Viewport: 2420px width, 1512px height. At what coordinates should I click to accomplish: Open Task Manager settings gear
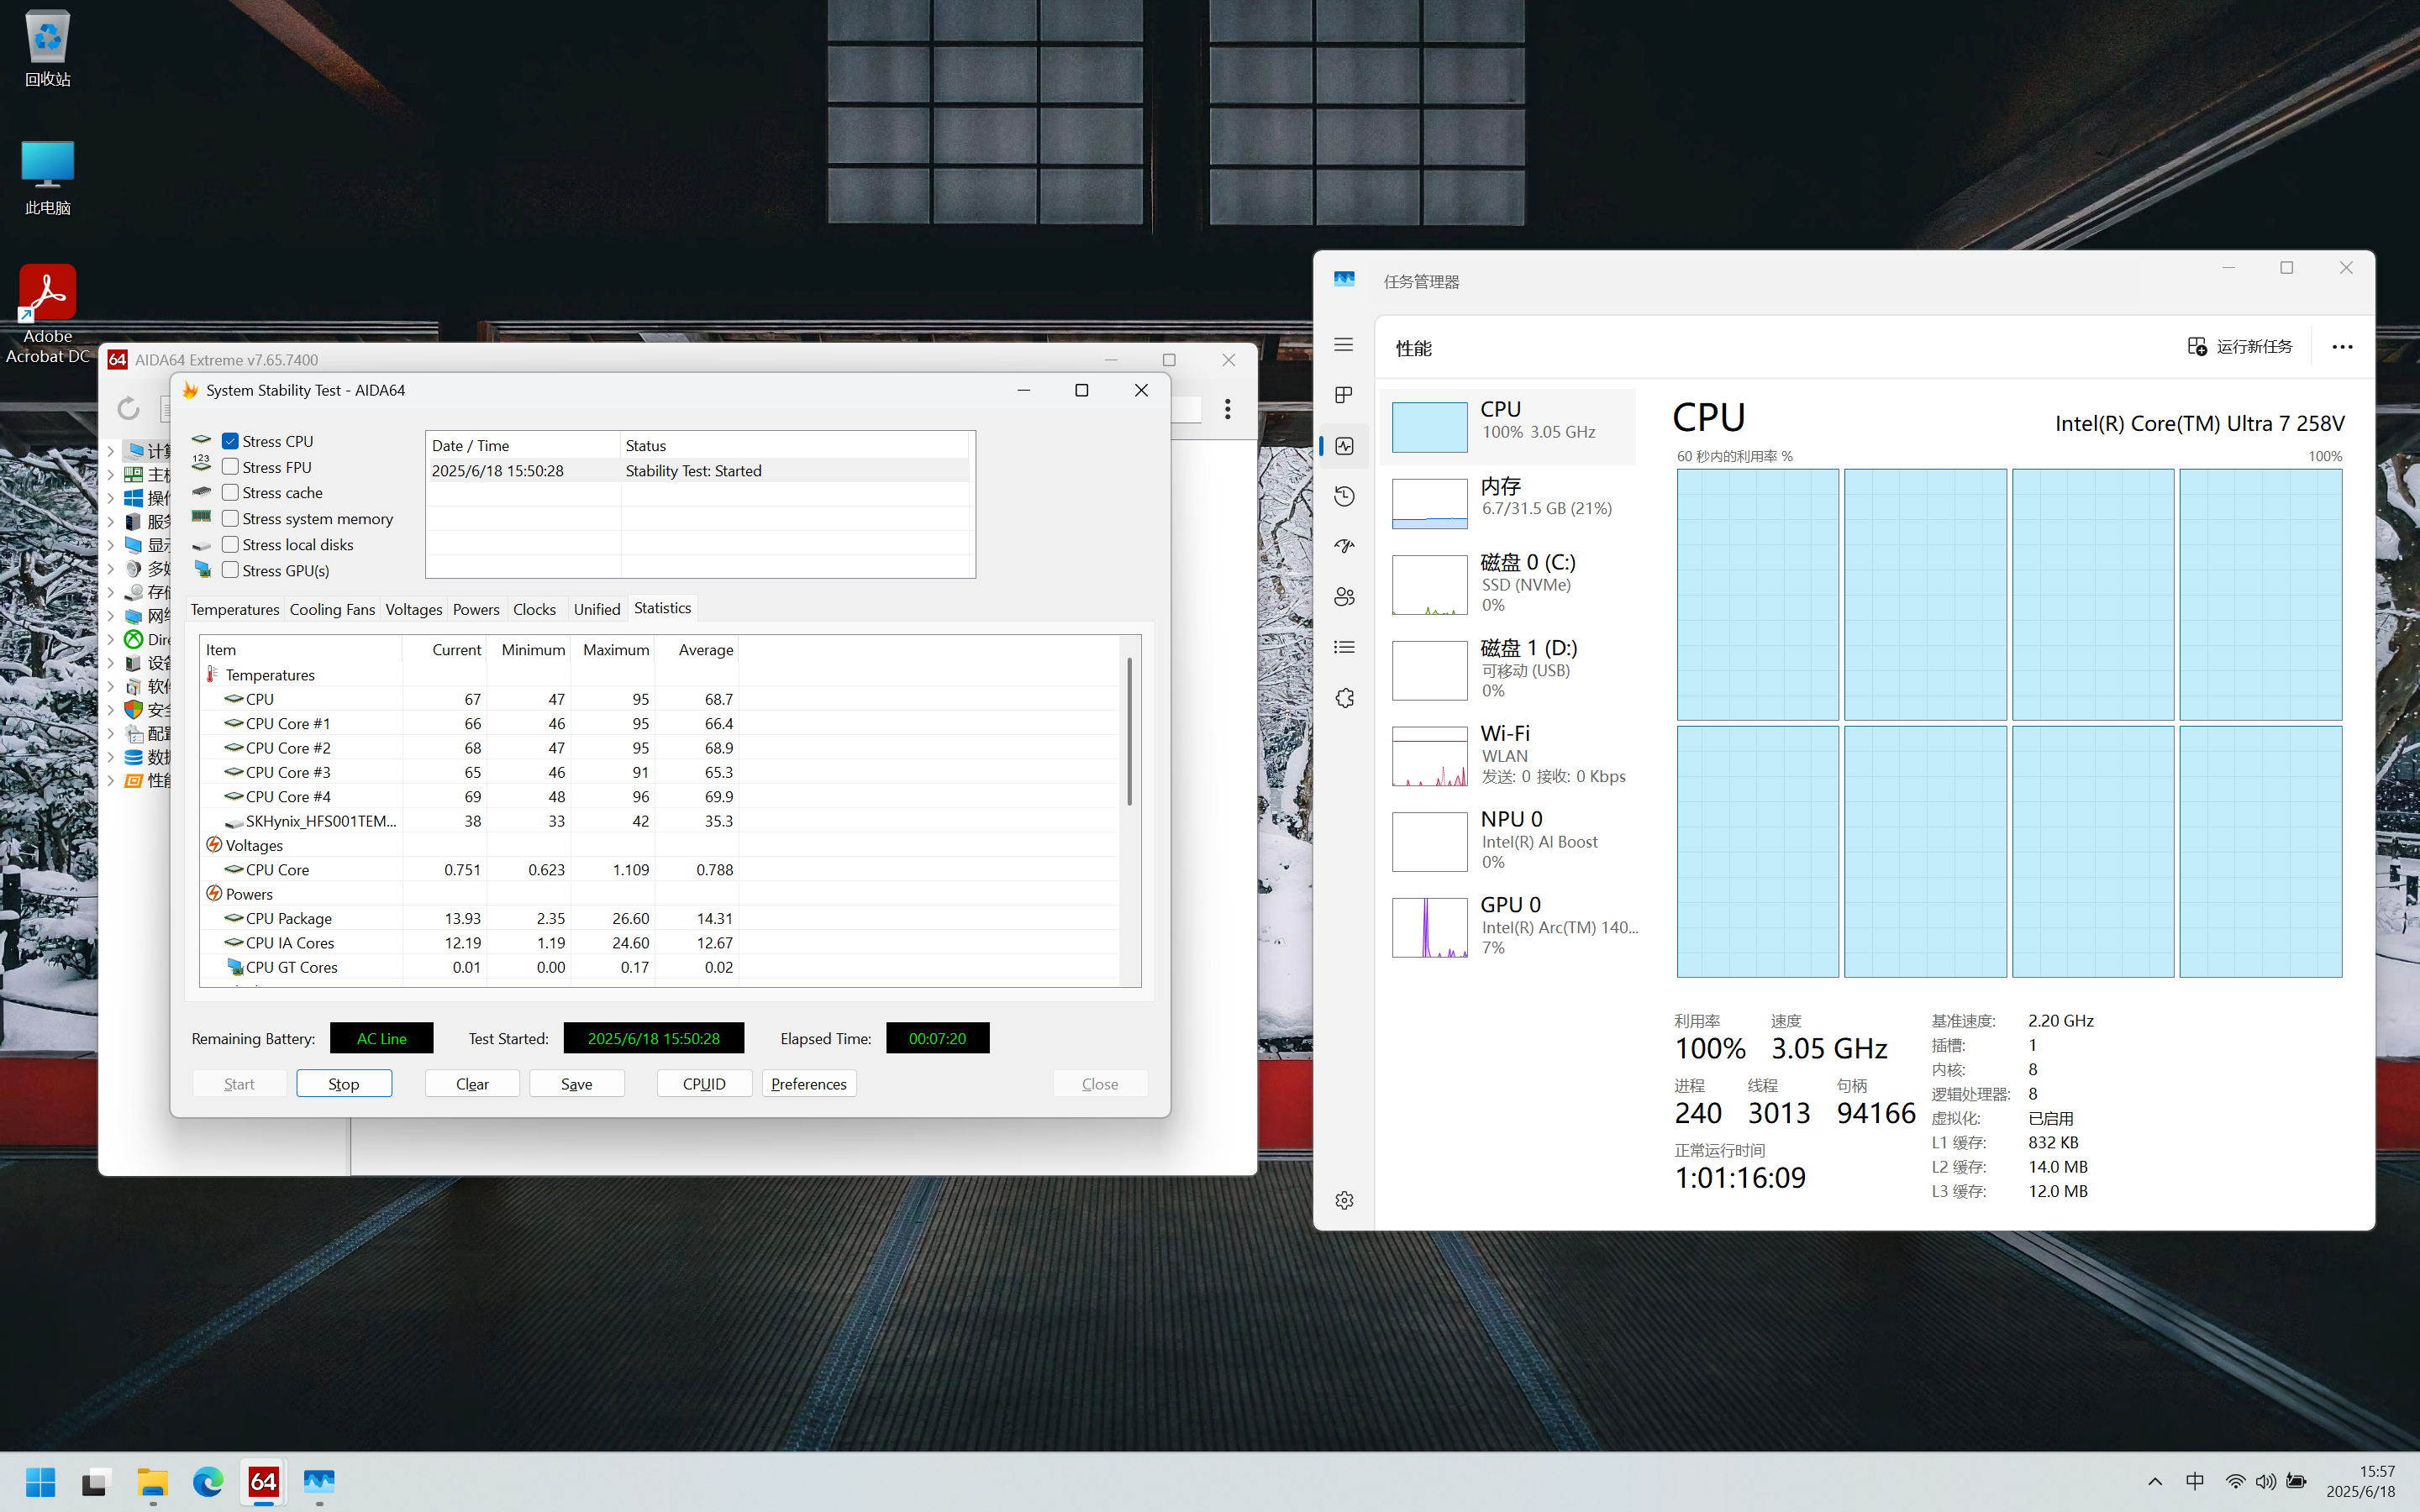point(1344,1200)
